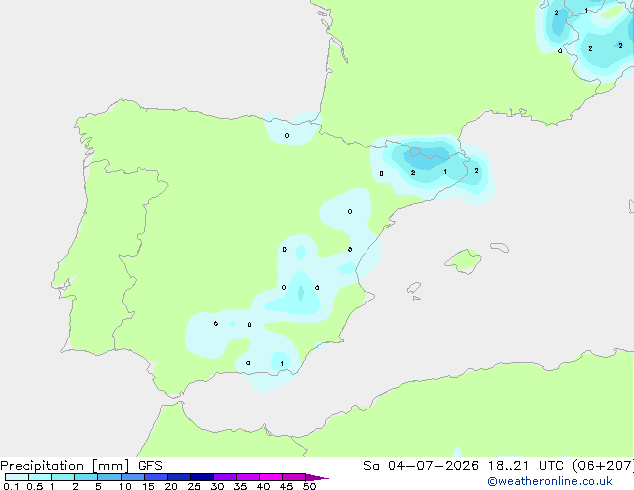Click the legend value '0.5'
The image size is (634, 490).
[34, 486]
